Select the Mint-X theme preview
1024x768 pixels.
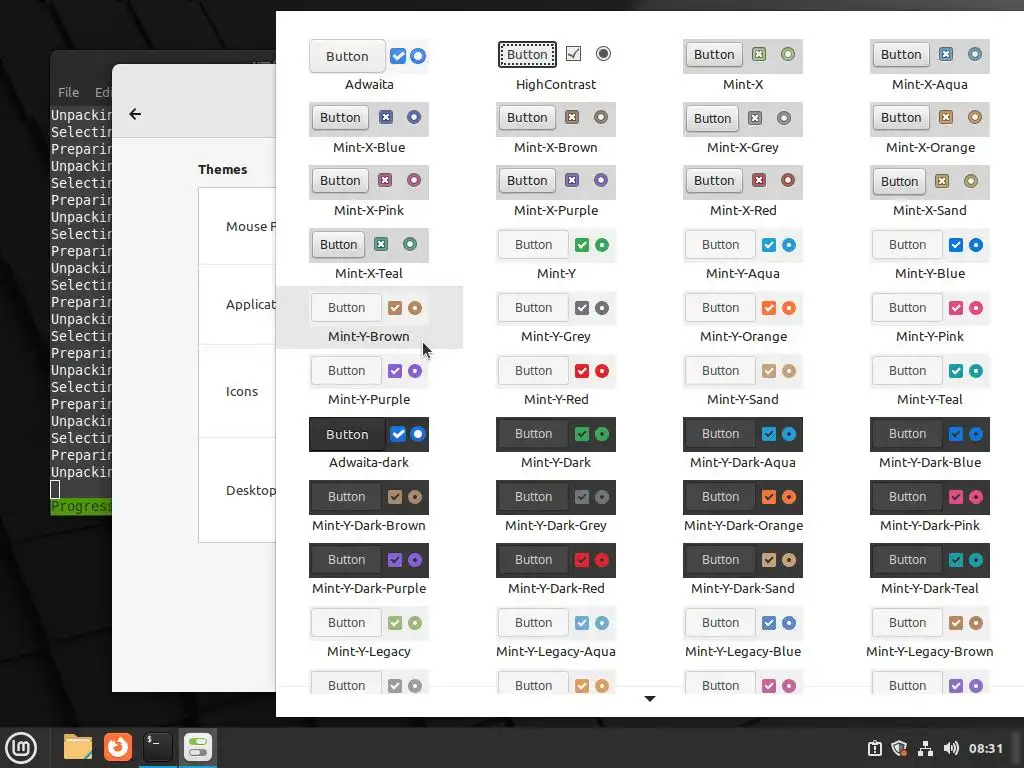[x=743, y=66]
